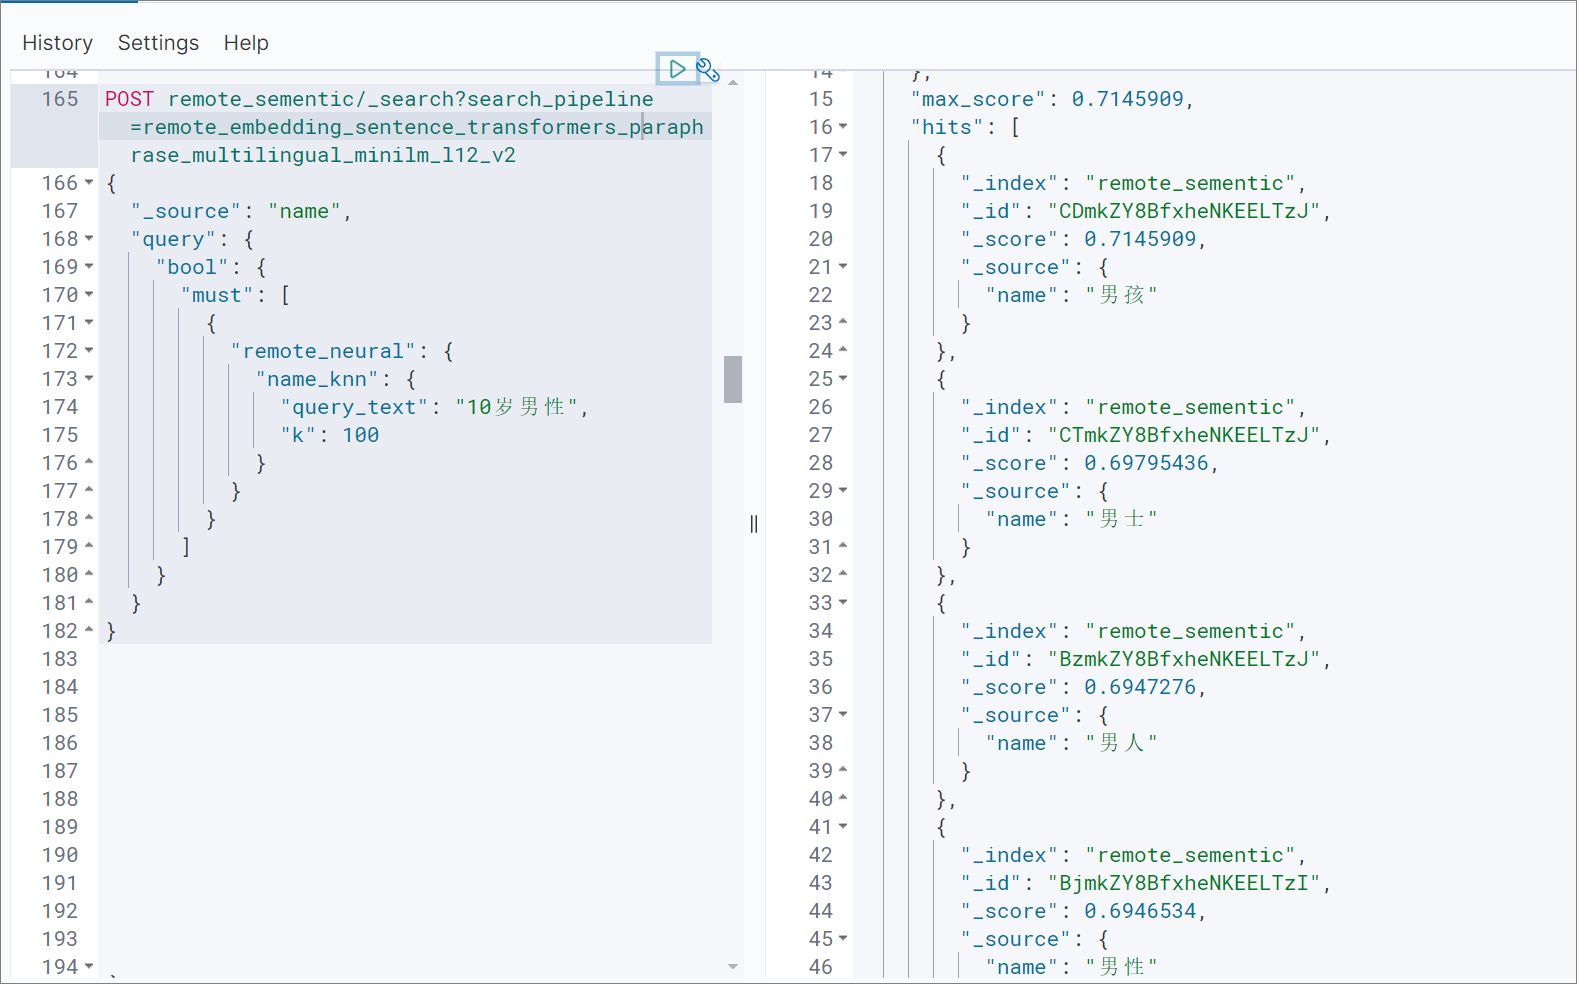Collapse the "remote_neural" block at line 172
1577x984 pixels.
coord(89,351)
